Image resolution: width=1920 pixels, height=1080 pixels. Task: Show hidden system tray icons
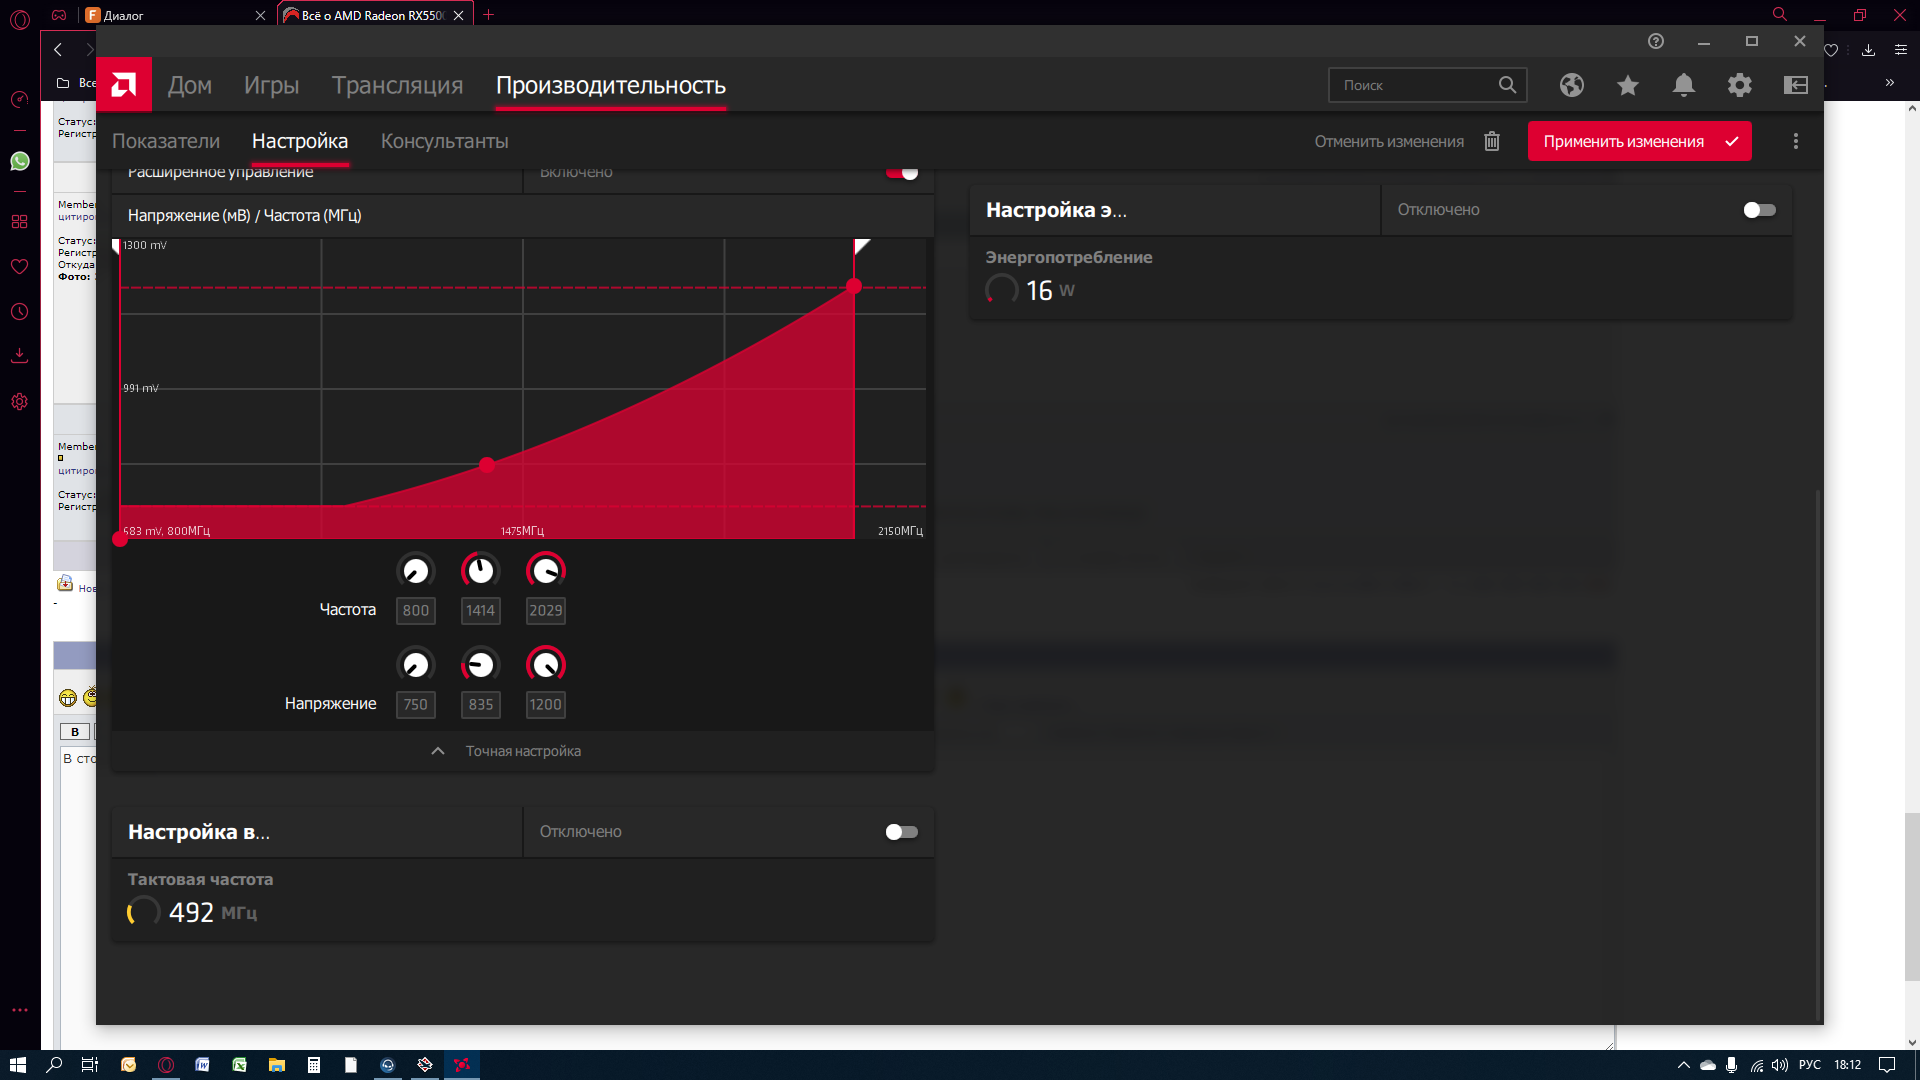[x=1683, y=1065]
